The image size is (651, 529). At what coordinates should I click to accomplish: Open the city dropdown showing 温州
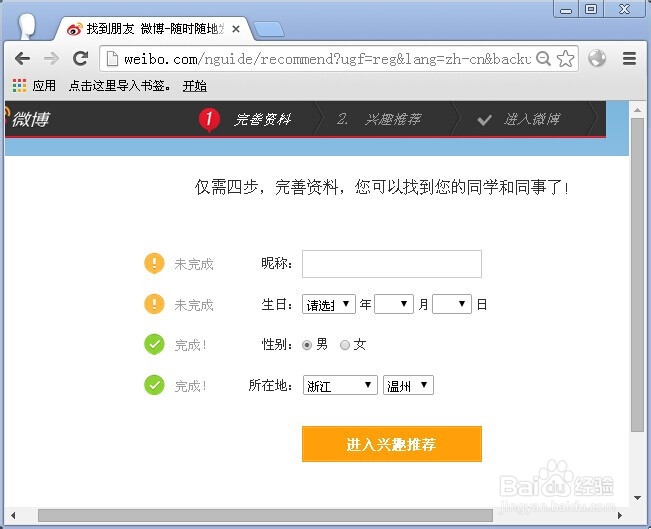[x=408, y=385]
